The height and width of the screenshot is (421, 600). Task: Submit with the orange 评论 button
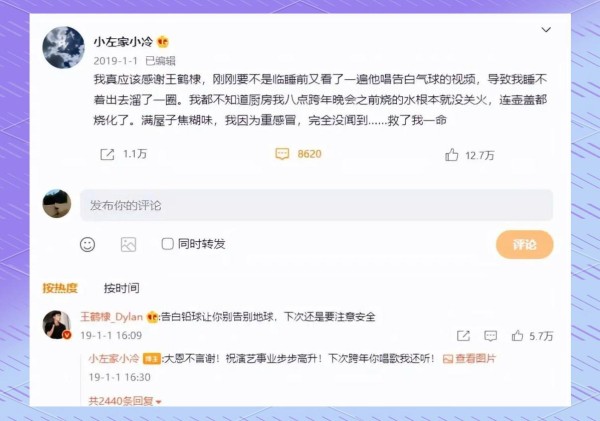525,244
